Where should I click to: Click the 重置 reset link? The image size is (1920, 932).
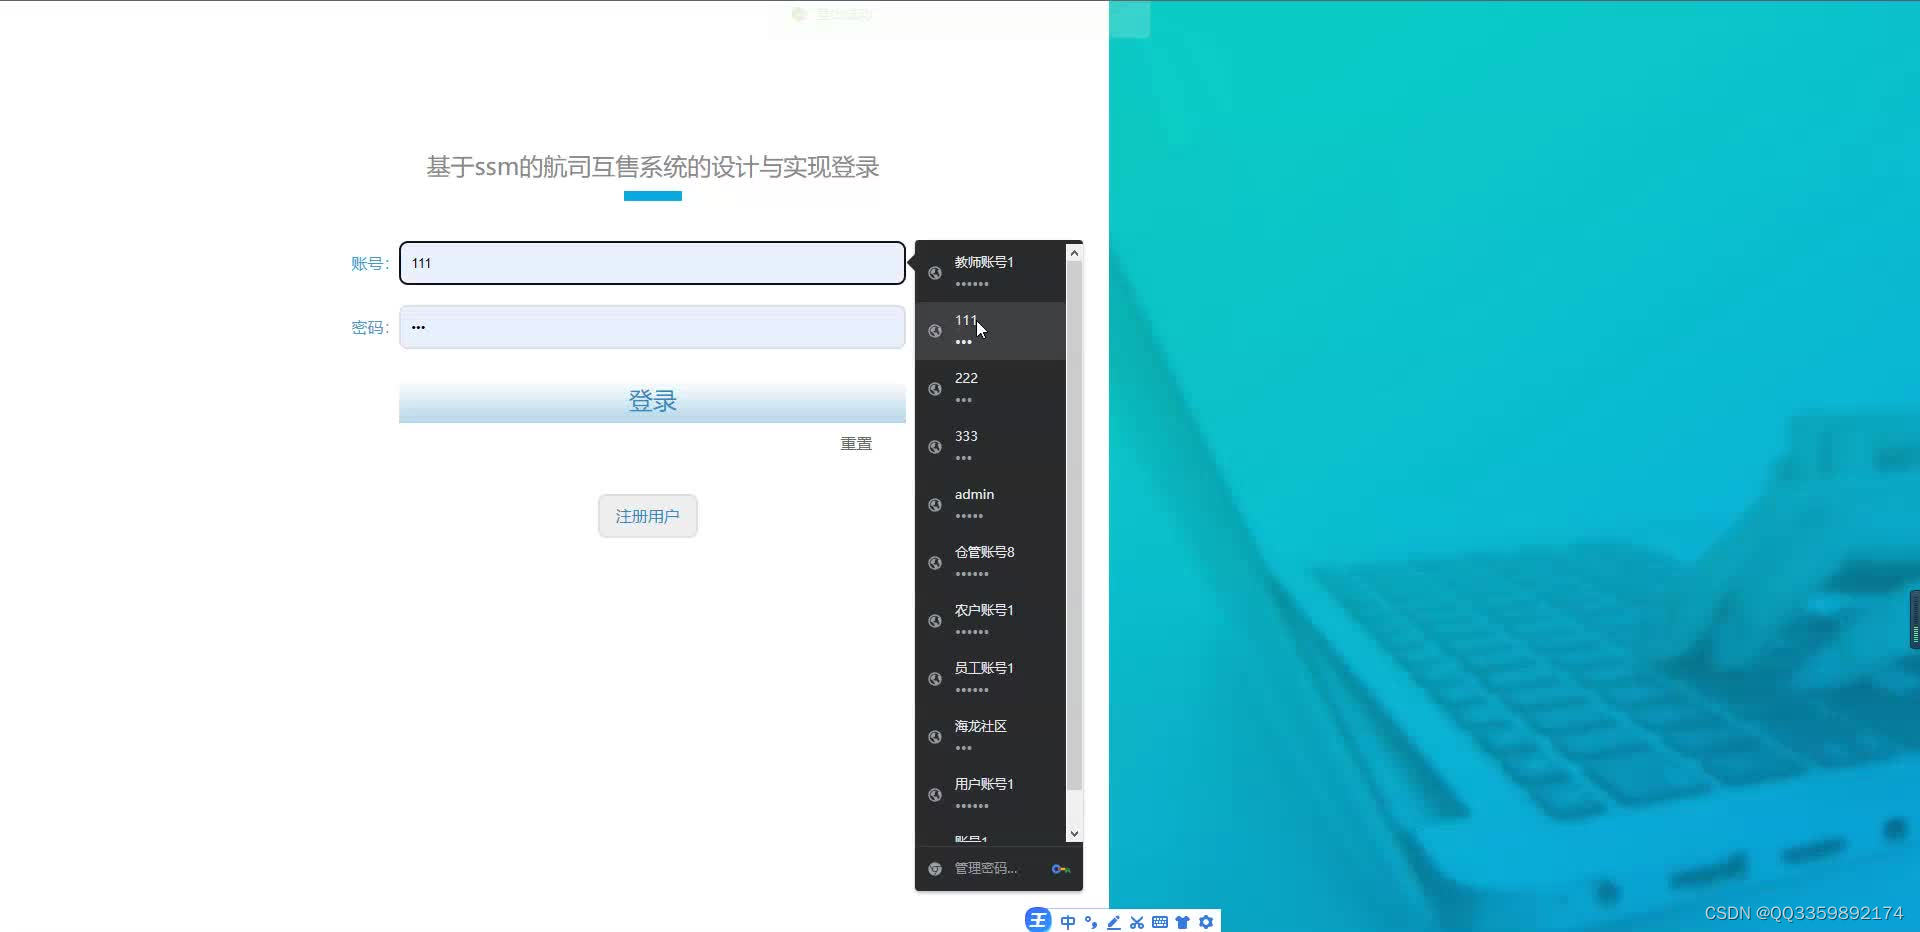click(856, 444)
